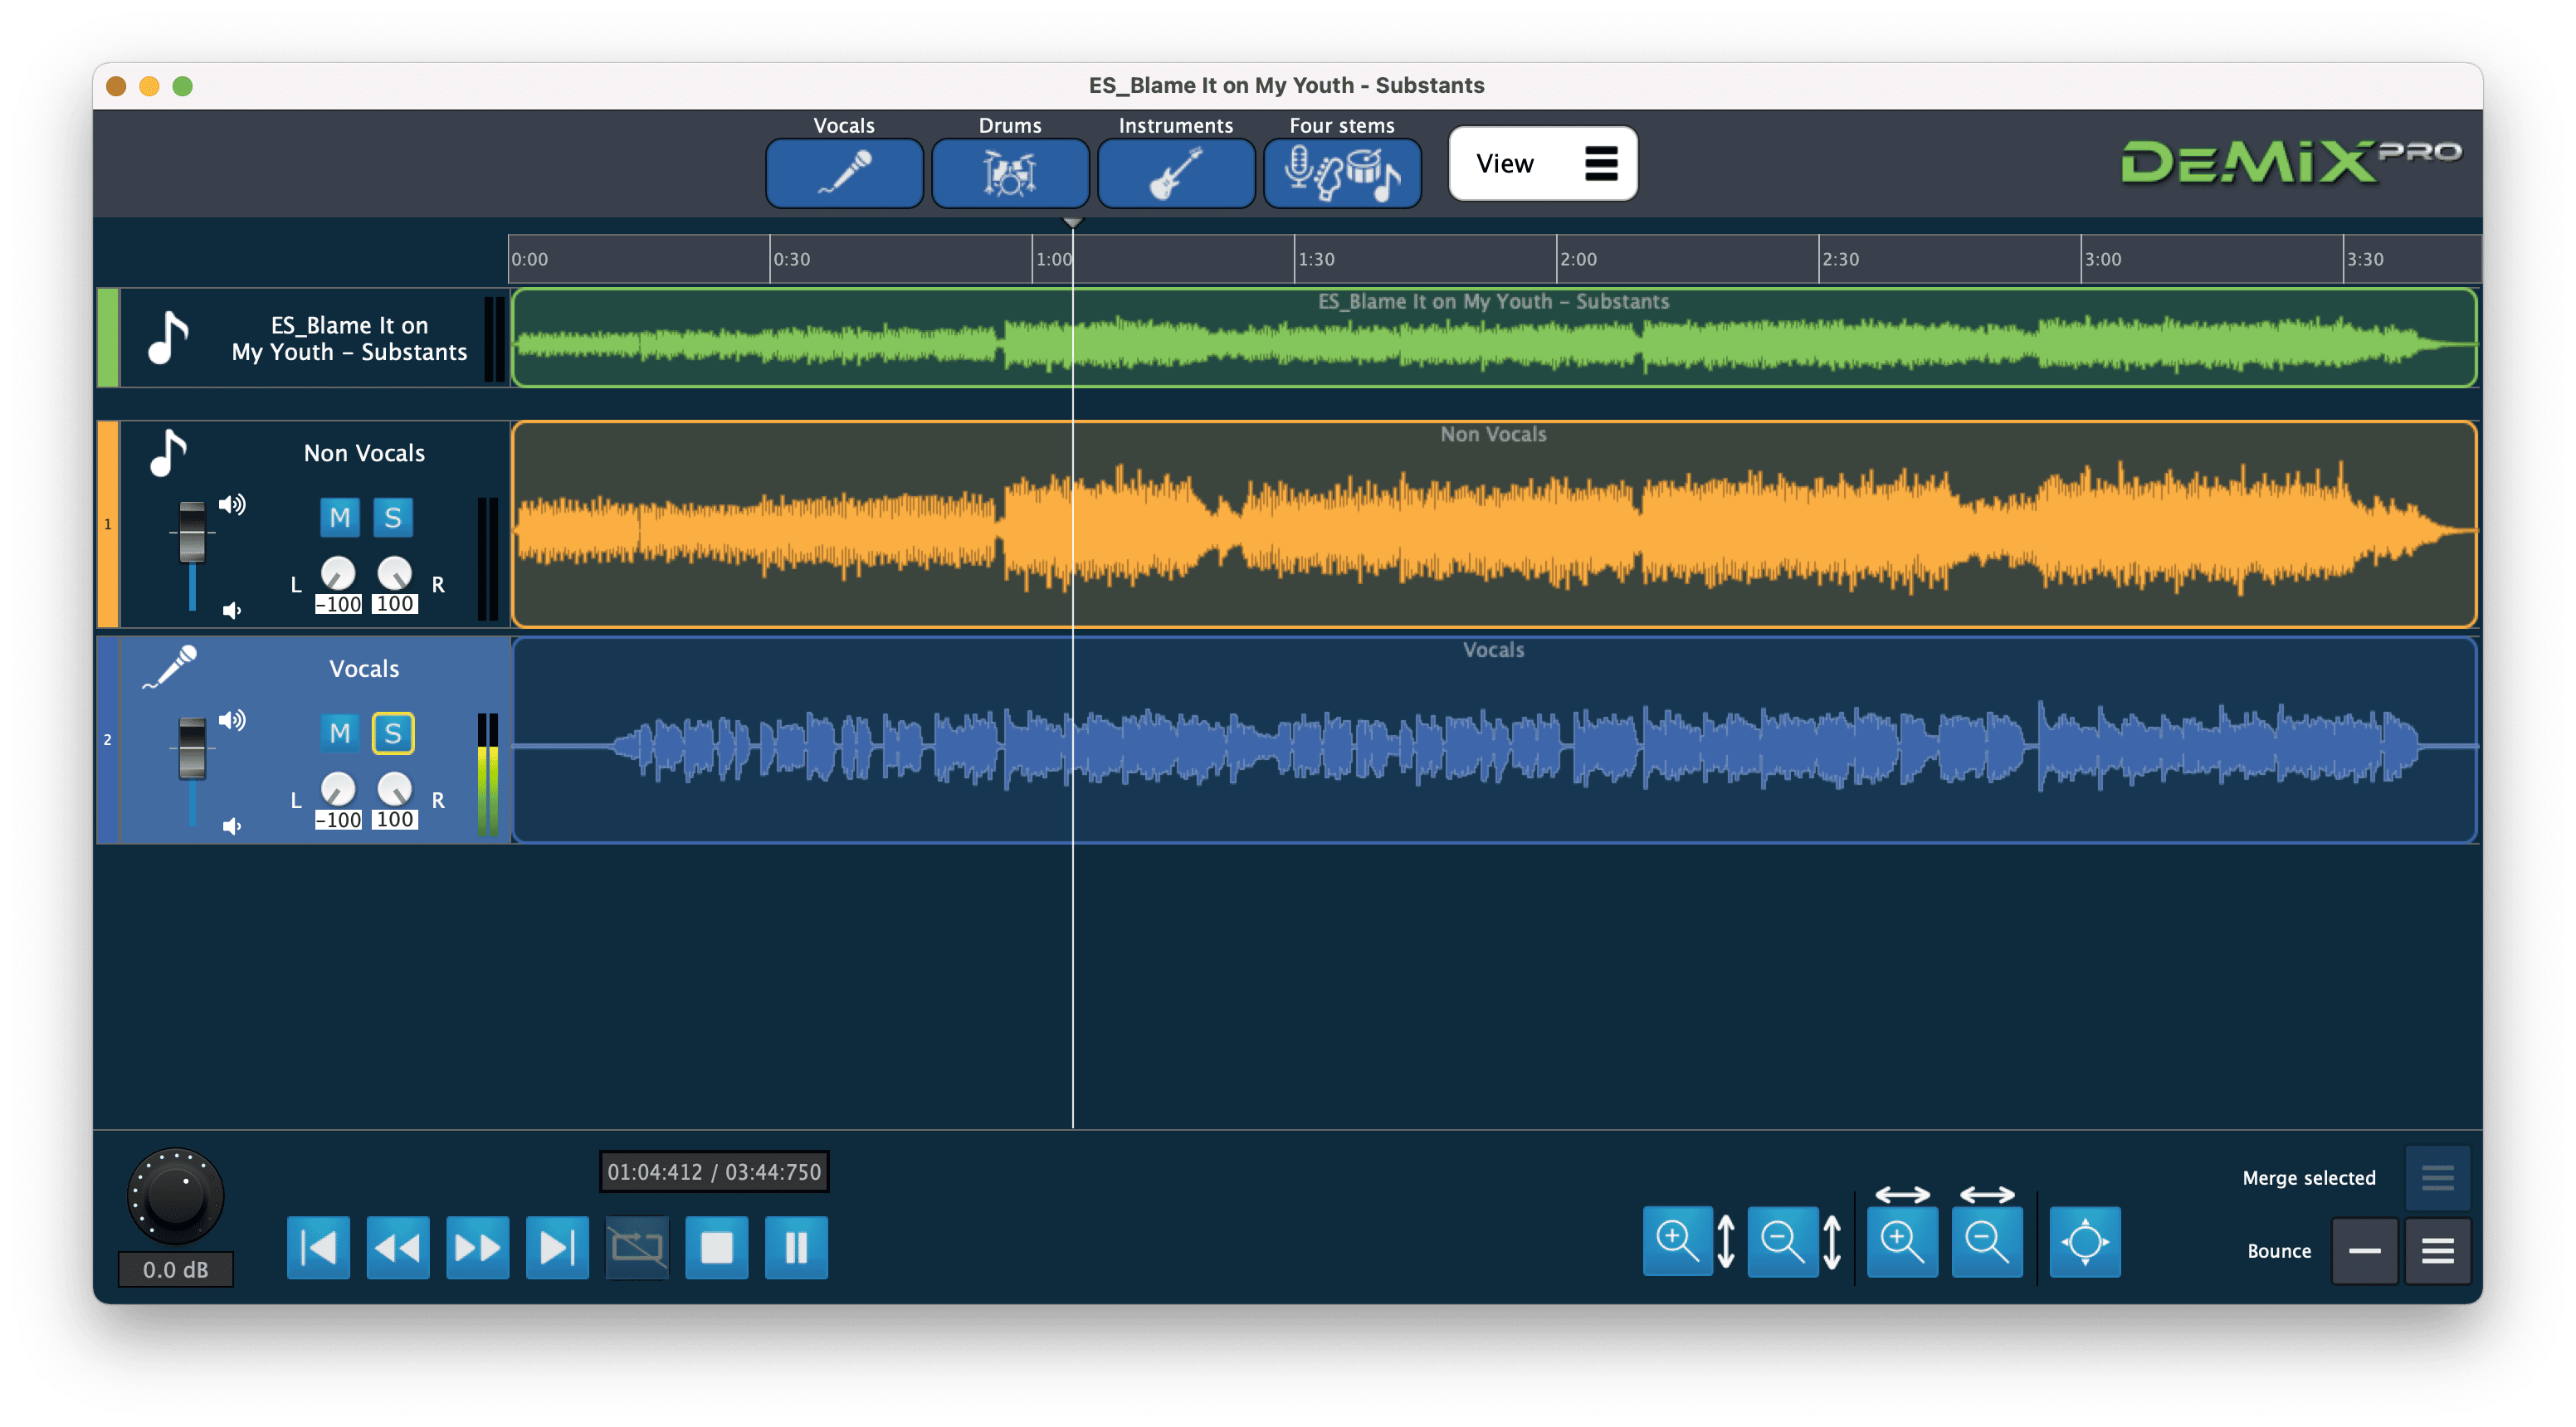Click the Vocals volume fader handle
The height and width of the screenshot is (1427, 2576).
[192, 747]
